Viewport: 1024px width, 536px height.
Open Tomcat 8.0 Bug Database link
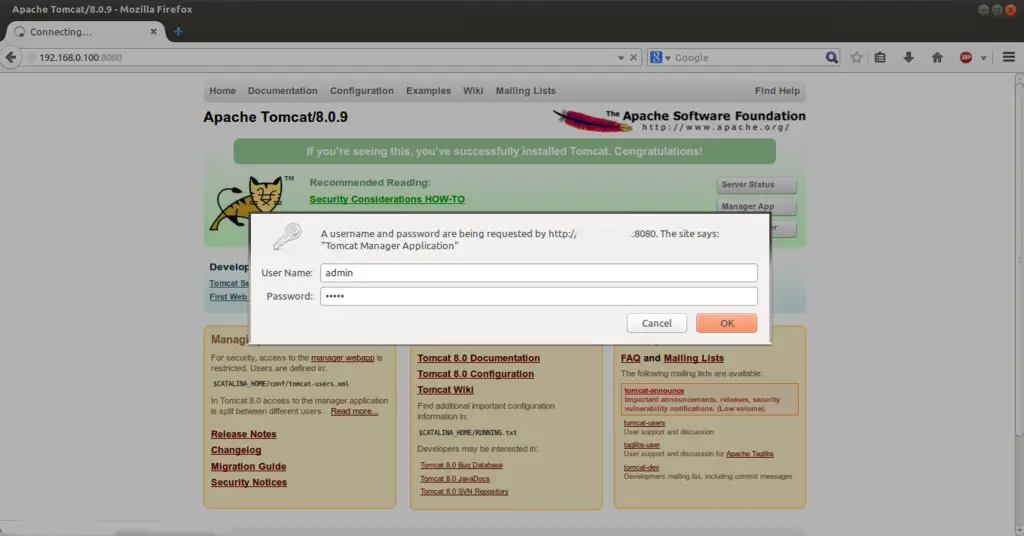(461, 465)
